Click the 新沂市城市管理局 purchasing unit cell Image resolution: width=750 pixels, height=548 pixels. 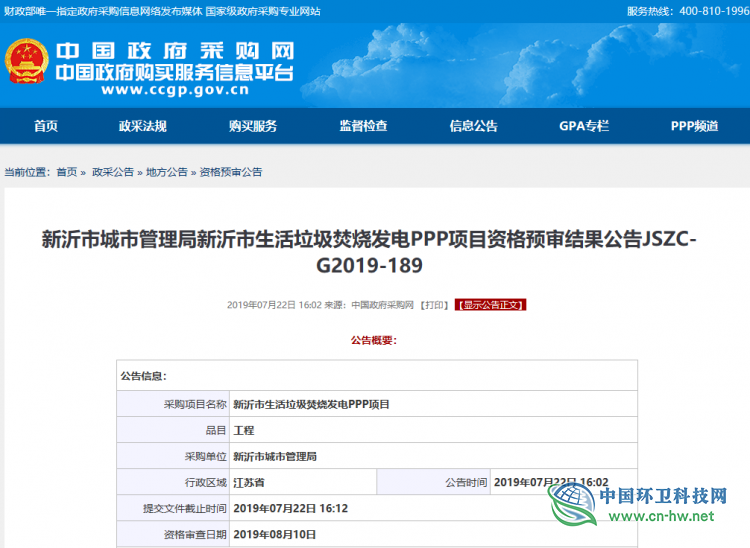[433, 456]
